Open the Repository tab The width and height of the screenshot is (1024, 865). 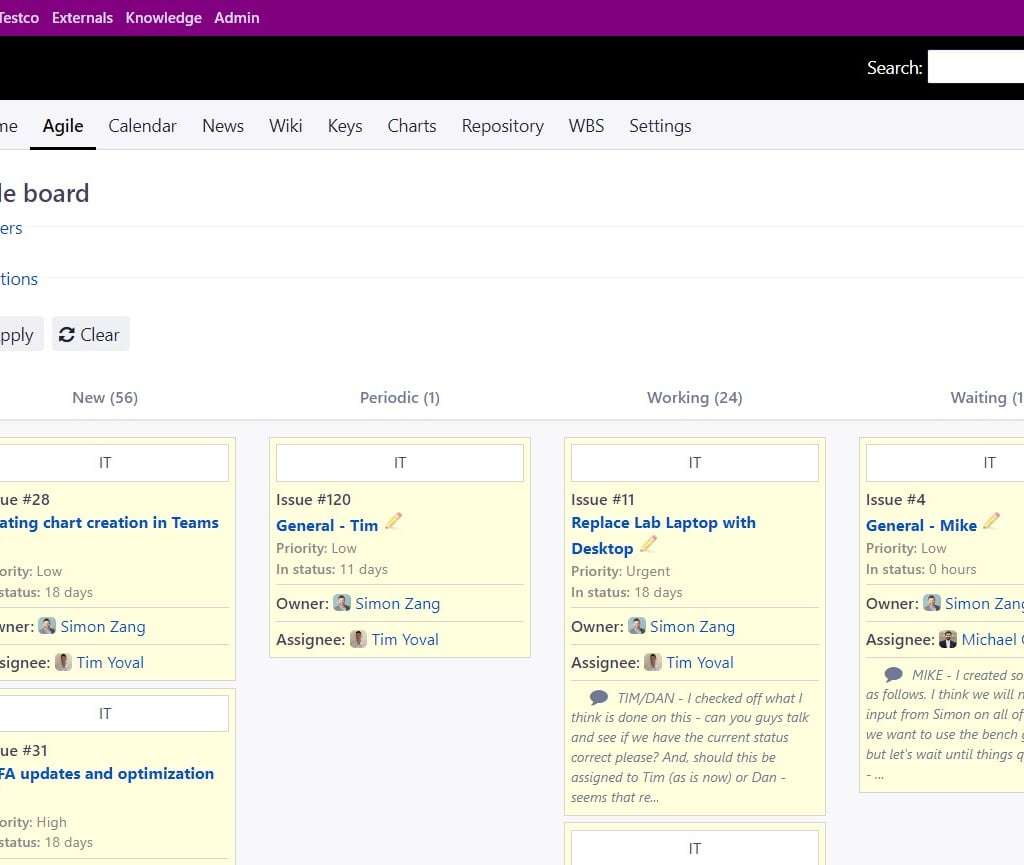point(502,126)
